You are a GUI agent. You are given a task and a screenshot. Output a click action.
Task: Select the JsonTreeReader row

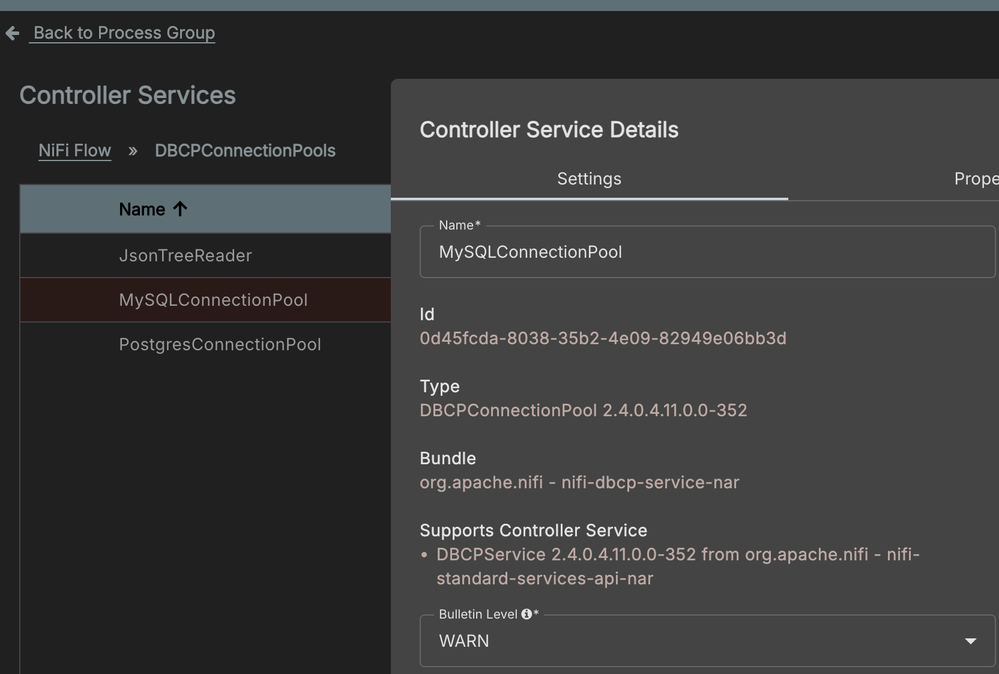click(x=185, y=256)
